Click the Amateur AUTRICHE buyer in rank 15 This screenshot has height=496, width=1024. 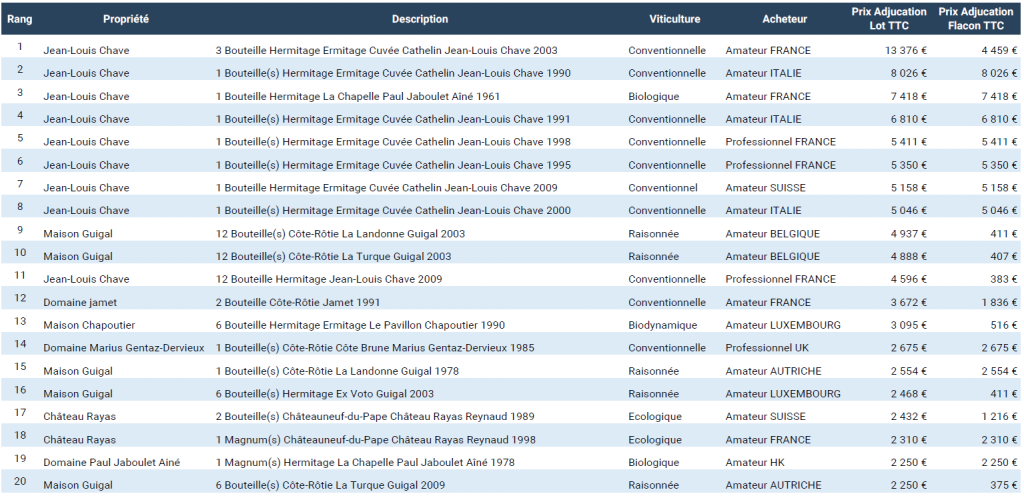coord(773,371)
